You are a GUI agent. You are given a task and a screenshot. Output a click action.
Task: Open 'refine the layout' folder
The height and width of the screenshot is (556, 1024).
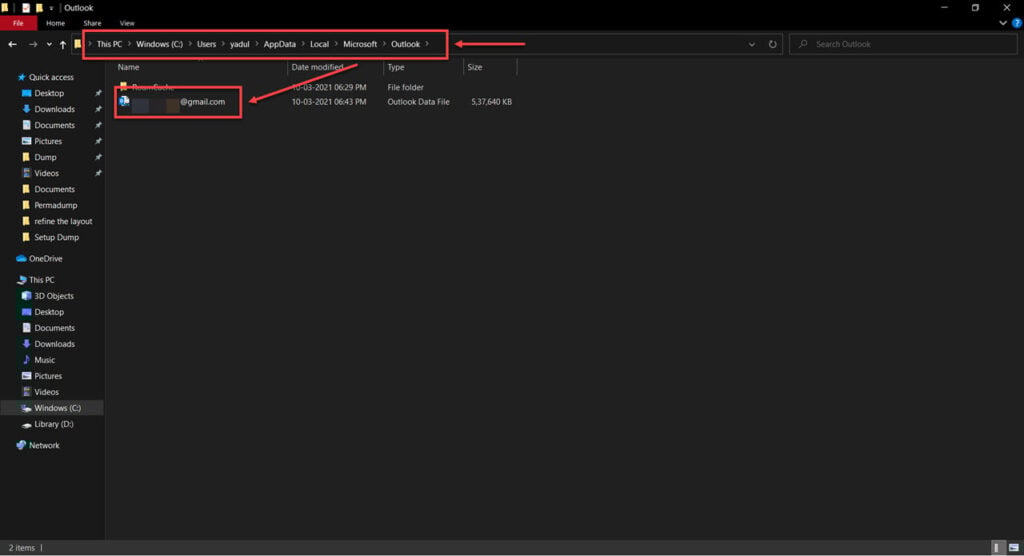(x=63, y=221)
